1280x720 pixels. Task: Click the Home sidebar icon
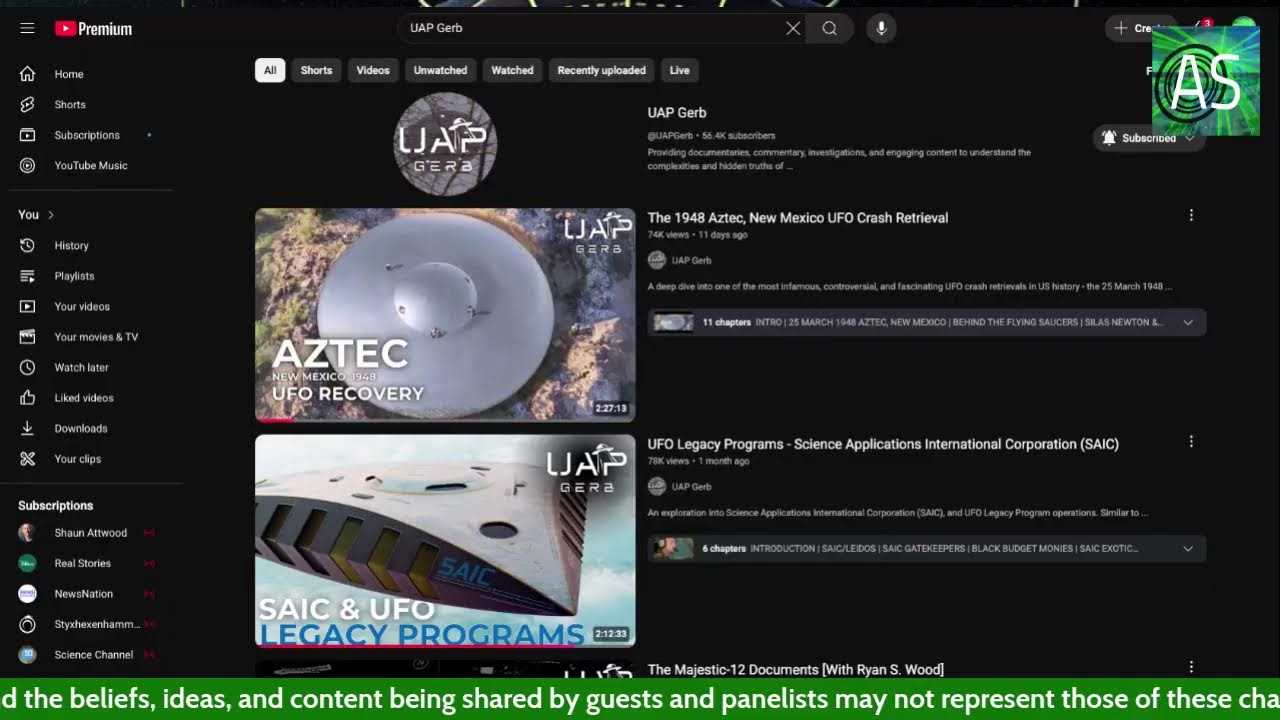click(x=28, y=74)
